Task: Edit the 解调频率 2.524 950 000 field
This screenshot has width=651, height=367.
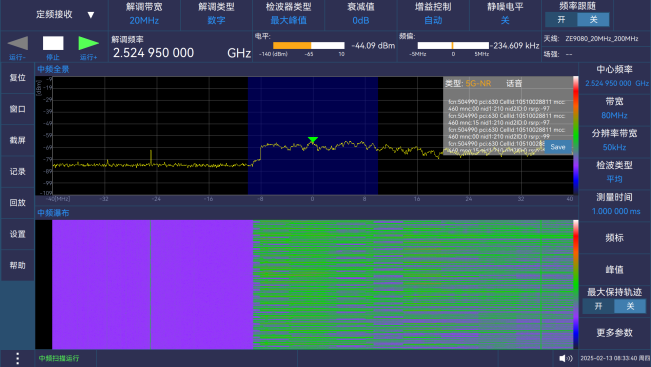Action: [x=153, y=53]
